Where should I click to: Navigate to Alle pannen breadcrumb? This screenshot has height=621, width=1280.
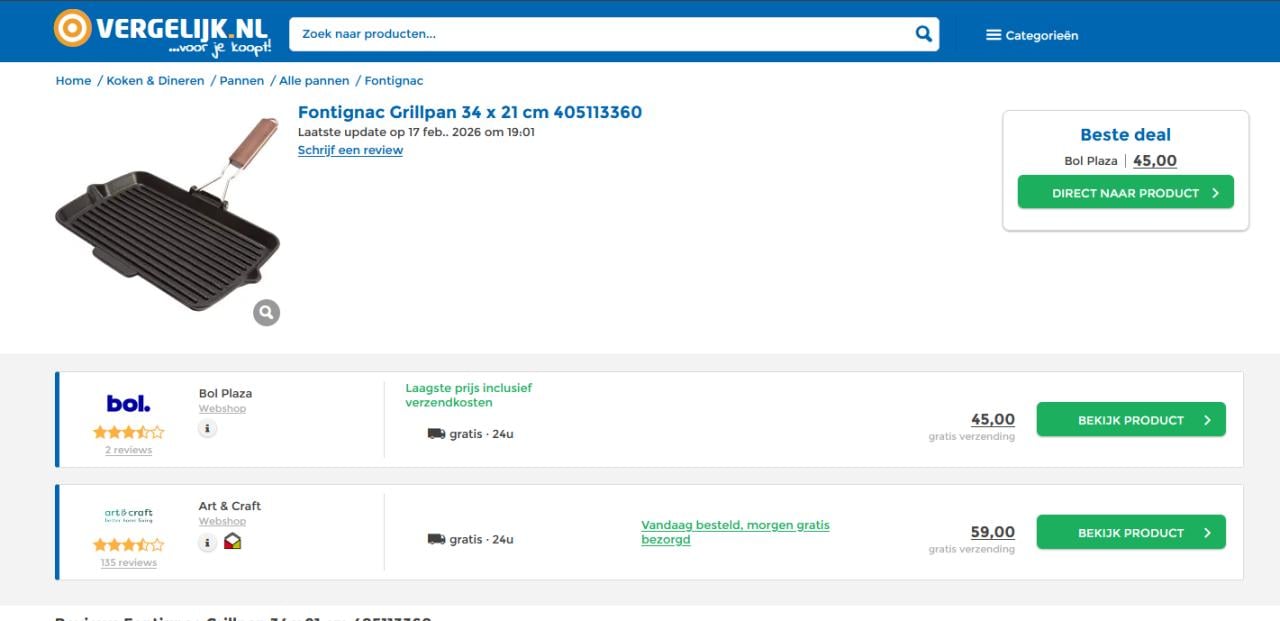314,81
